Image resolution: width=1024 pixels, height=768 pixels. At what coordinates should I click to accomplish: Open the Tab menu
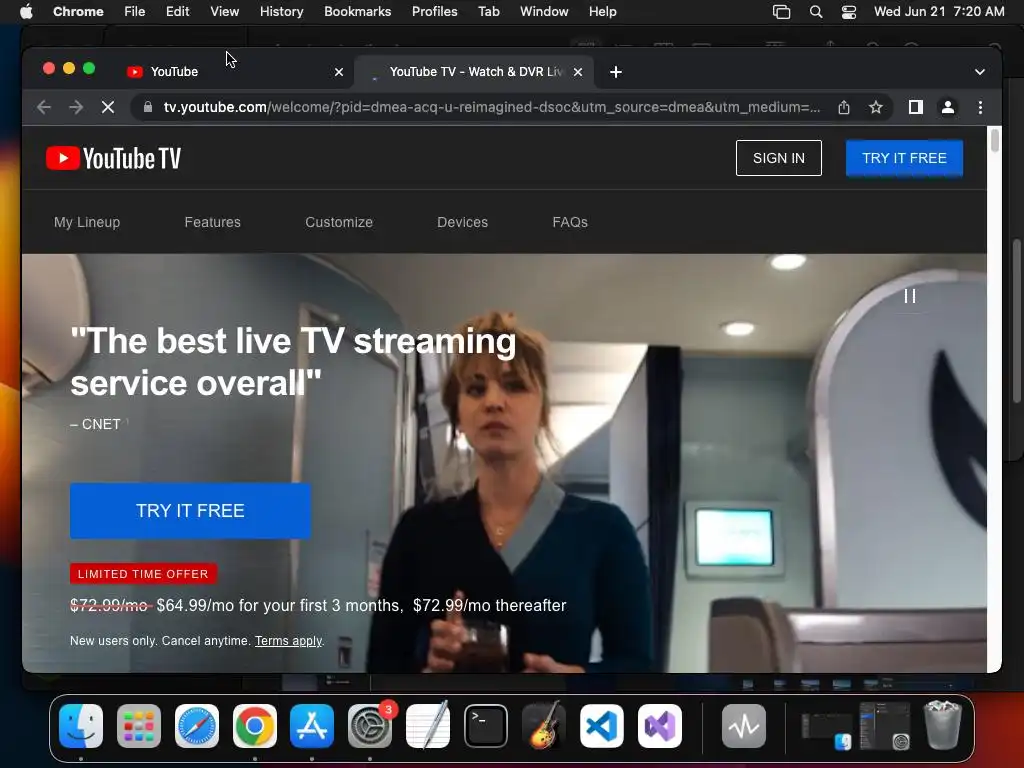point(488,12)
